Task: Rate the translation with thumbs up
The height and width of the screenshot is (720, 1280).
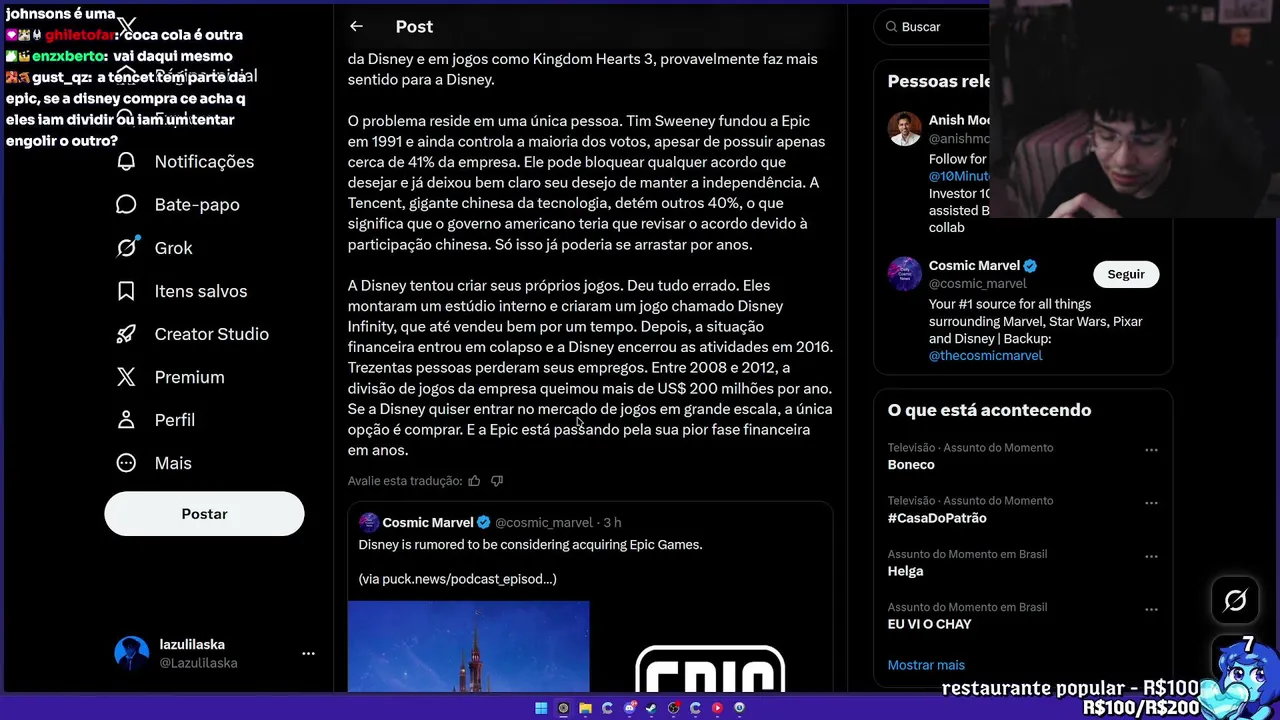Action: pos(474,481)
